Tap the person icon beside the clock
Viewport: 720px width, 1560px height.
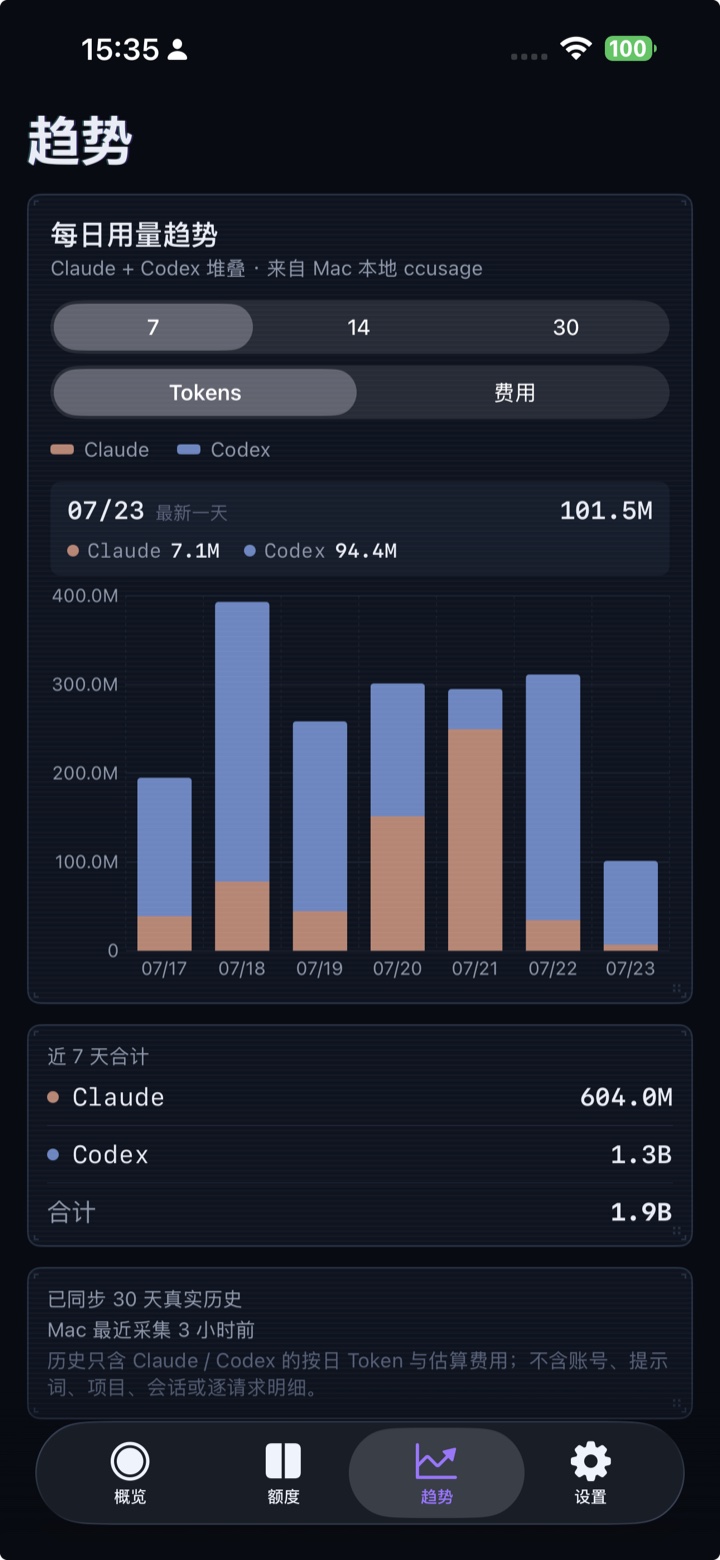pos(177,49)
